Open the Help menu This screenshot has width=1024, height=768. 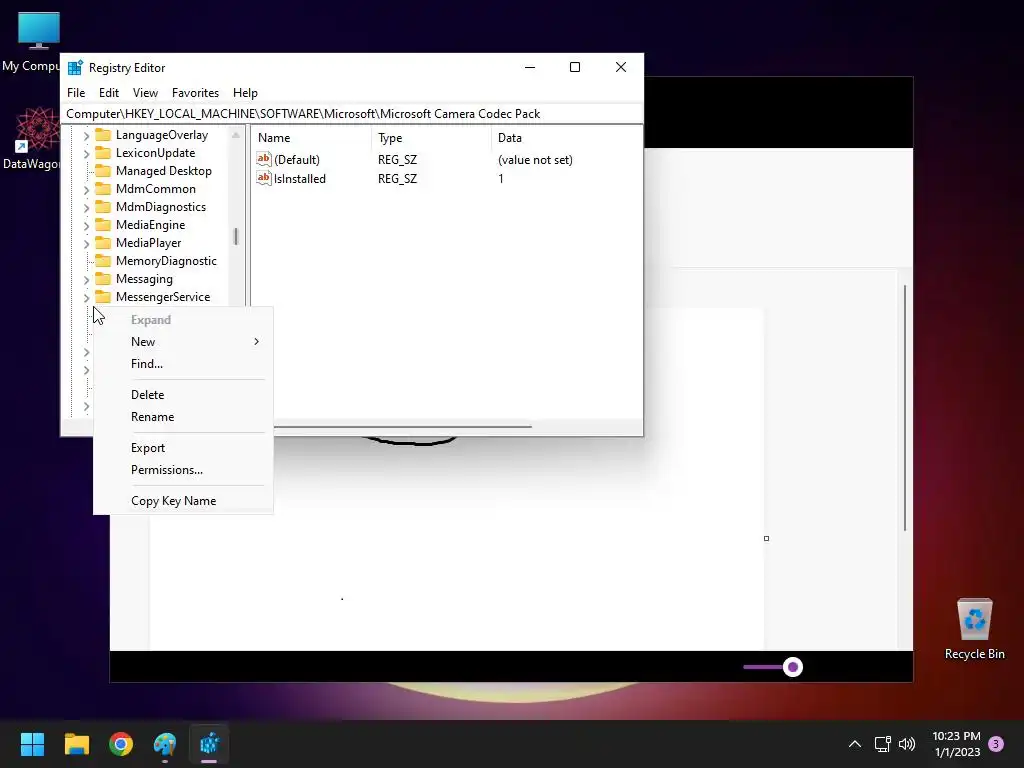245,93
